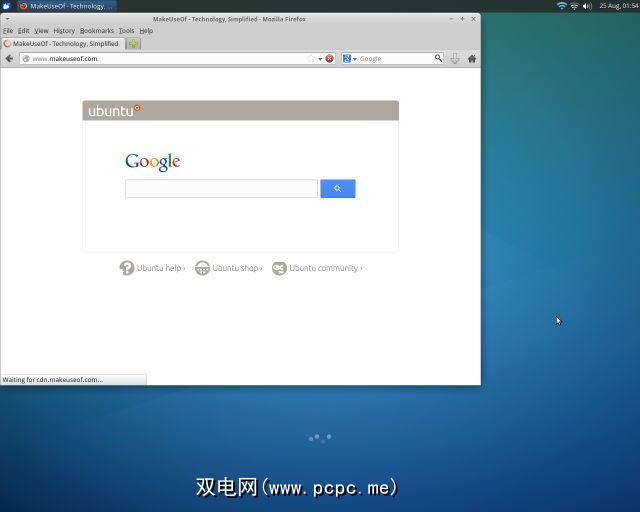Click the blue Google search button
Image resolution: width=640 pixels, height=512 pixels.
point(338,189)
